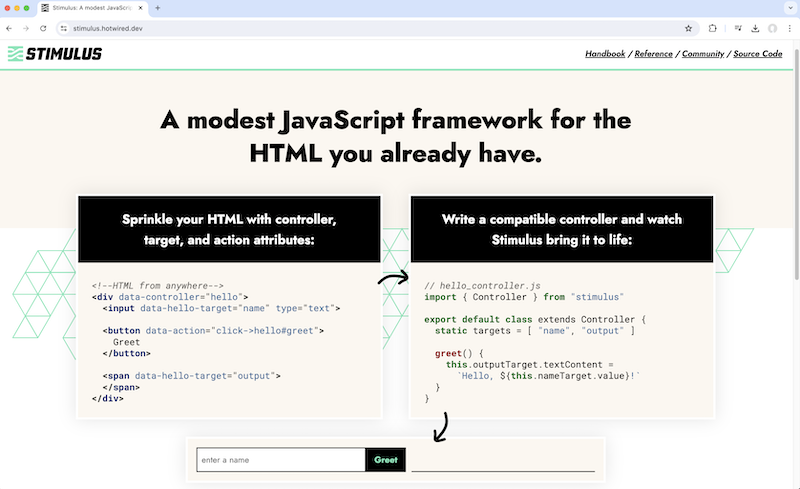Reload the page with the refresh icon
Image resolution: width=800 pixels, height=489 pixels.
(44, 28)
